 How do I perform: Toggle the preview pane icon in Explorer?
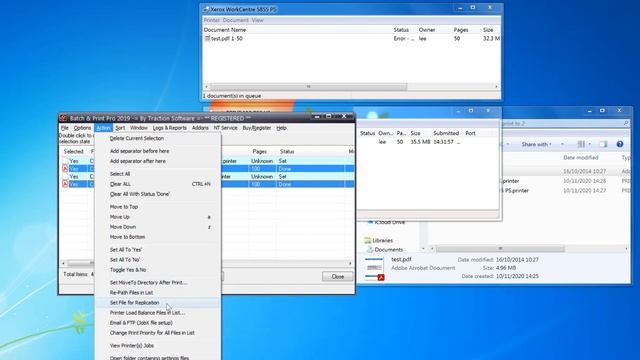point(603,144)
